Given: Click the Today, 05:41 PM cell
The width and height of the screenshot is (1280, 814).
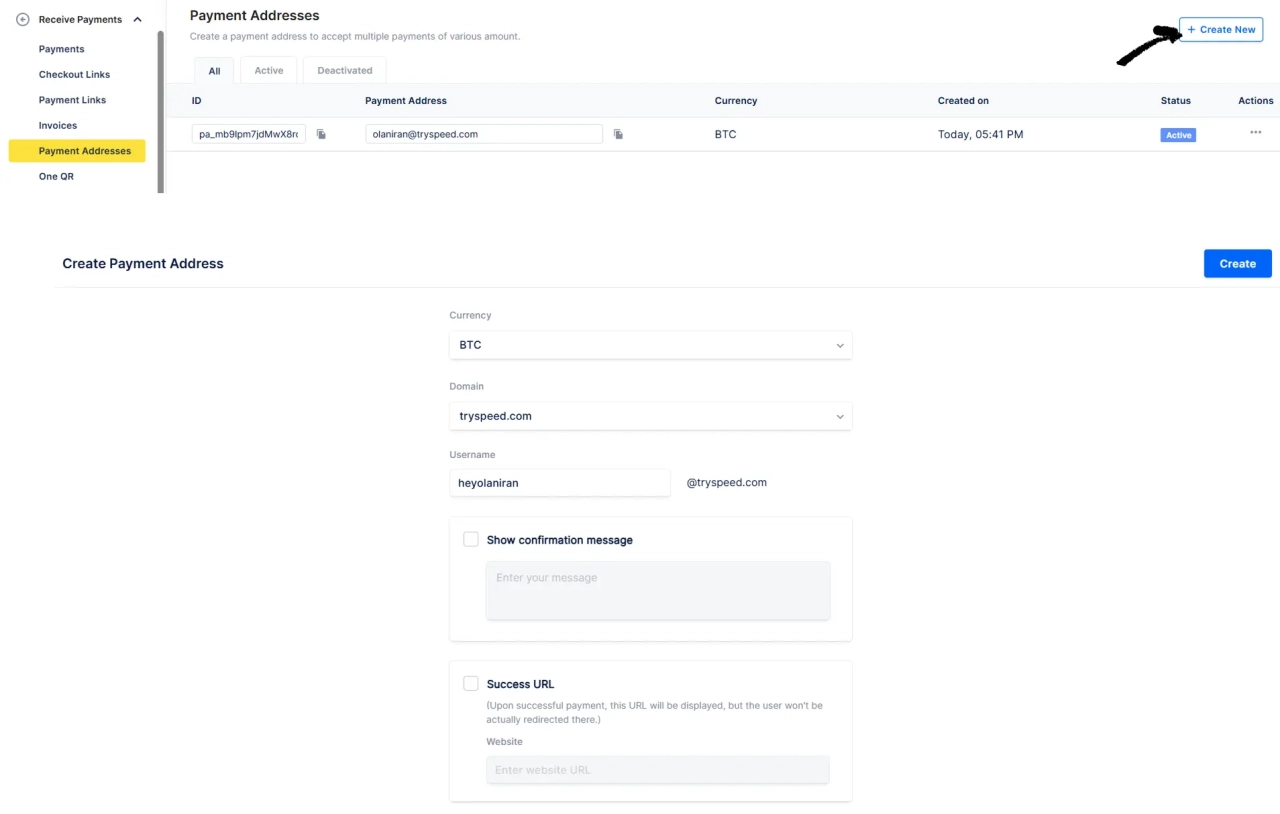Looking at the screenshot, I should tap(980, 134).
